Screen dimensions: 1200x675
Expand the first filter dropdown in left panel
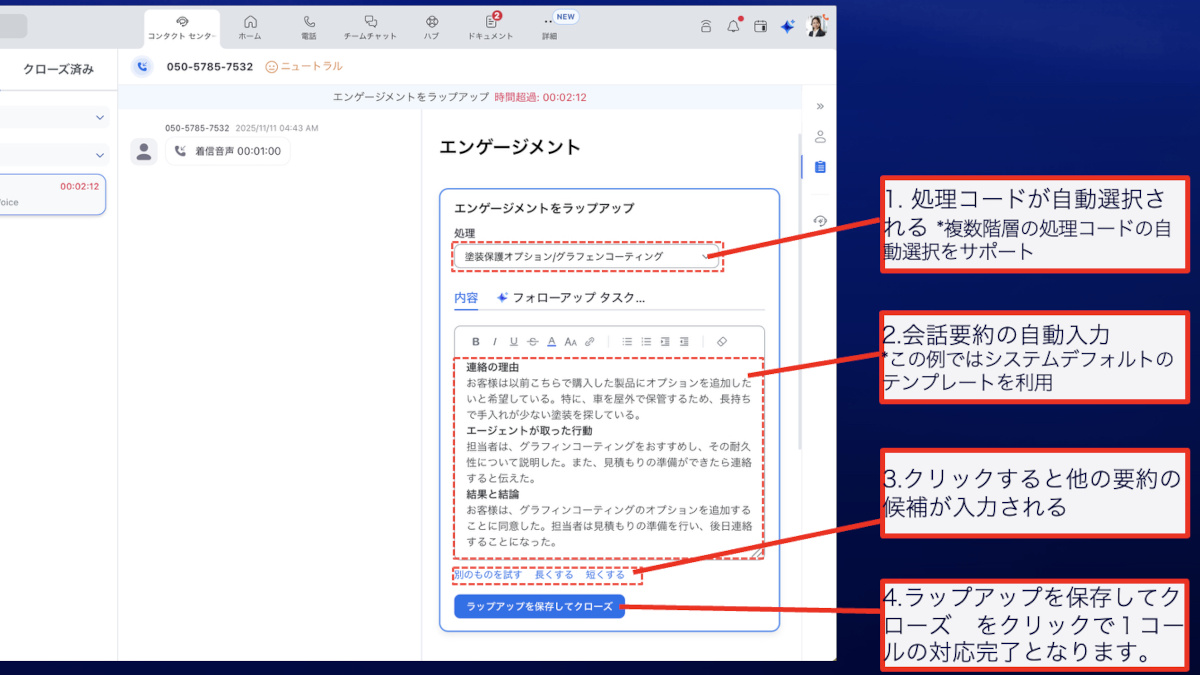click(x=54, y=117)
